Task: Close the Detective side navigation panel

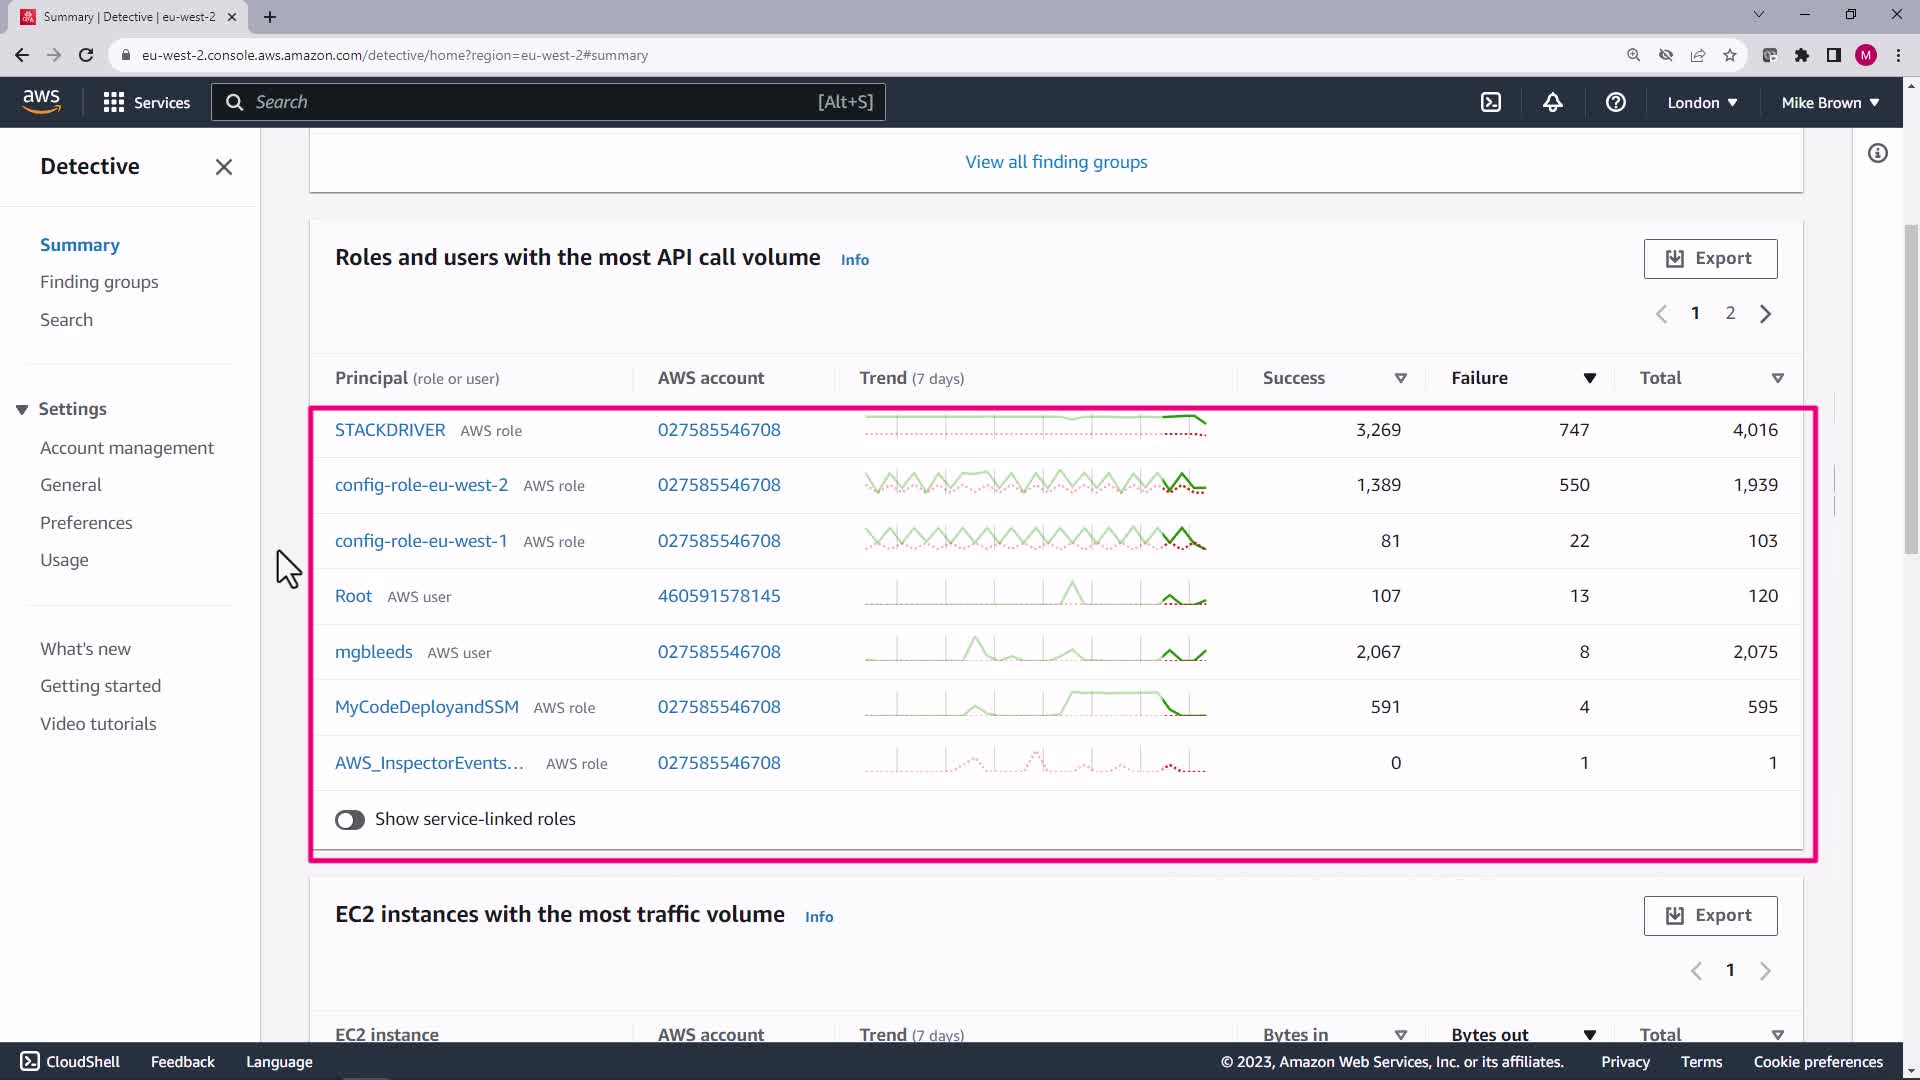Action: (x=224, y=167)
